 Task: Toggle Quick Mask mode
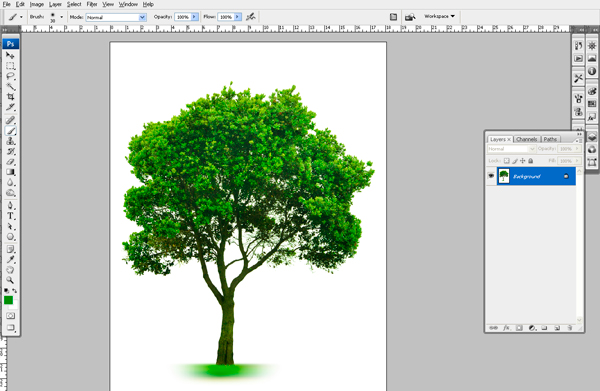[10, 316]
